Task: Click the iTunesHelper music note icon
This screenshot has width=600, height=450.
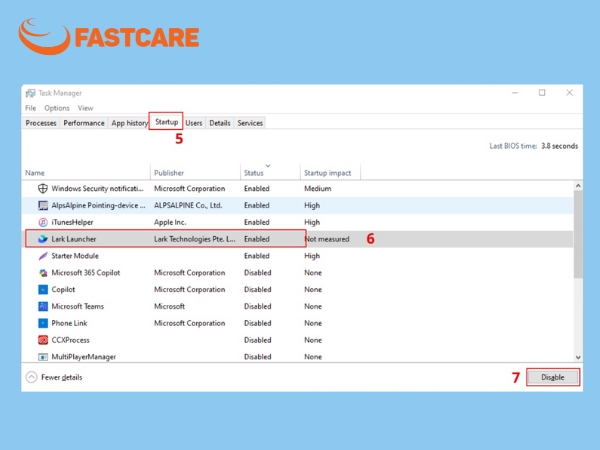Action: pyautogui.click(x=43, y=222)
